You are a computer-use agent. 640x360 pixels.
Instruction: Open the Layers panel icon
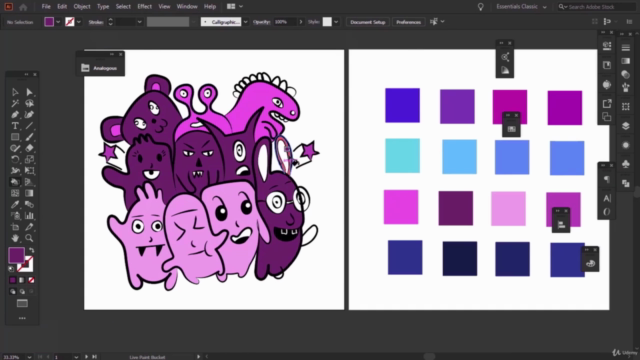pos(625,126)
